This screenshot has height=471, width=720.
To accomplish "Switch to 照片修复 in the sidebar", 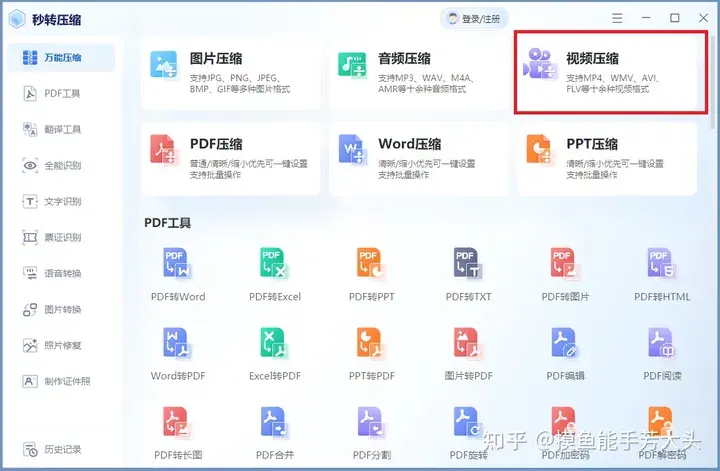I will [x=61, y=345].
